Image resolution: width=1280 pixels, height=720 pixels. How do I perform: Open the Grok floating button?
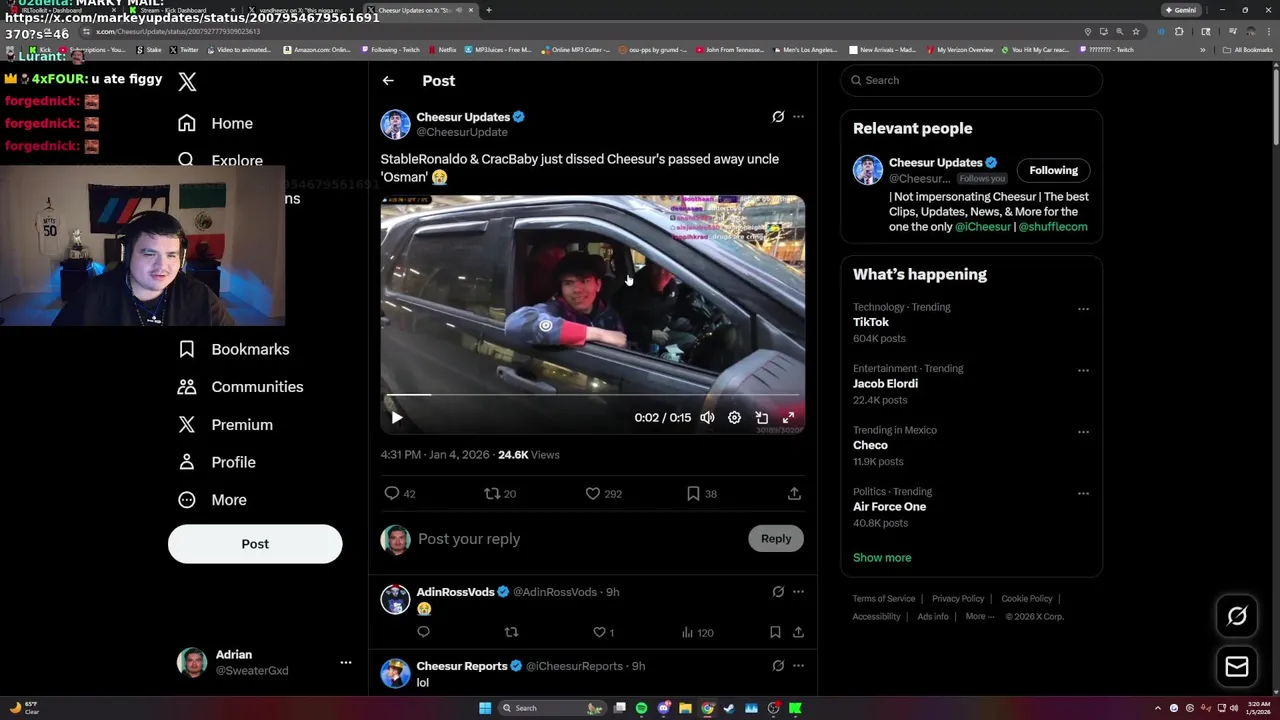click(1237, 617)
